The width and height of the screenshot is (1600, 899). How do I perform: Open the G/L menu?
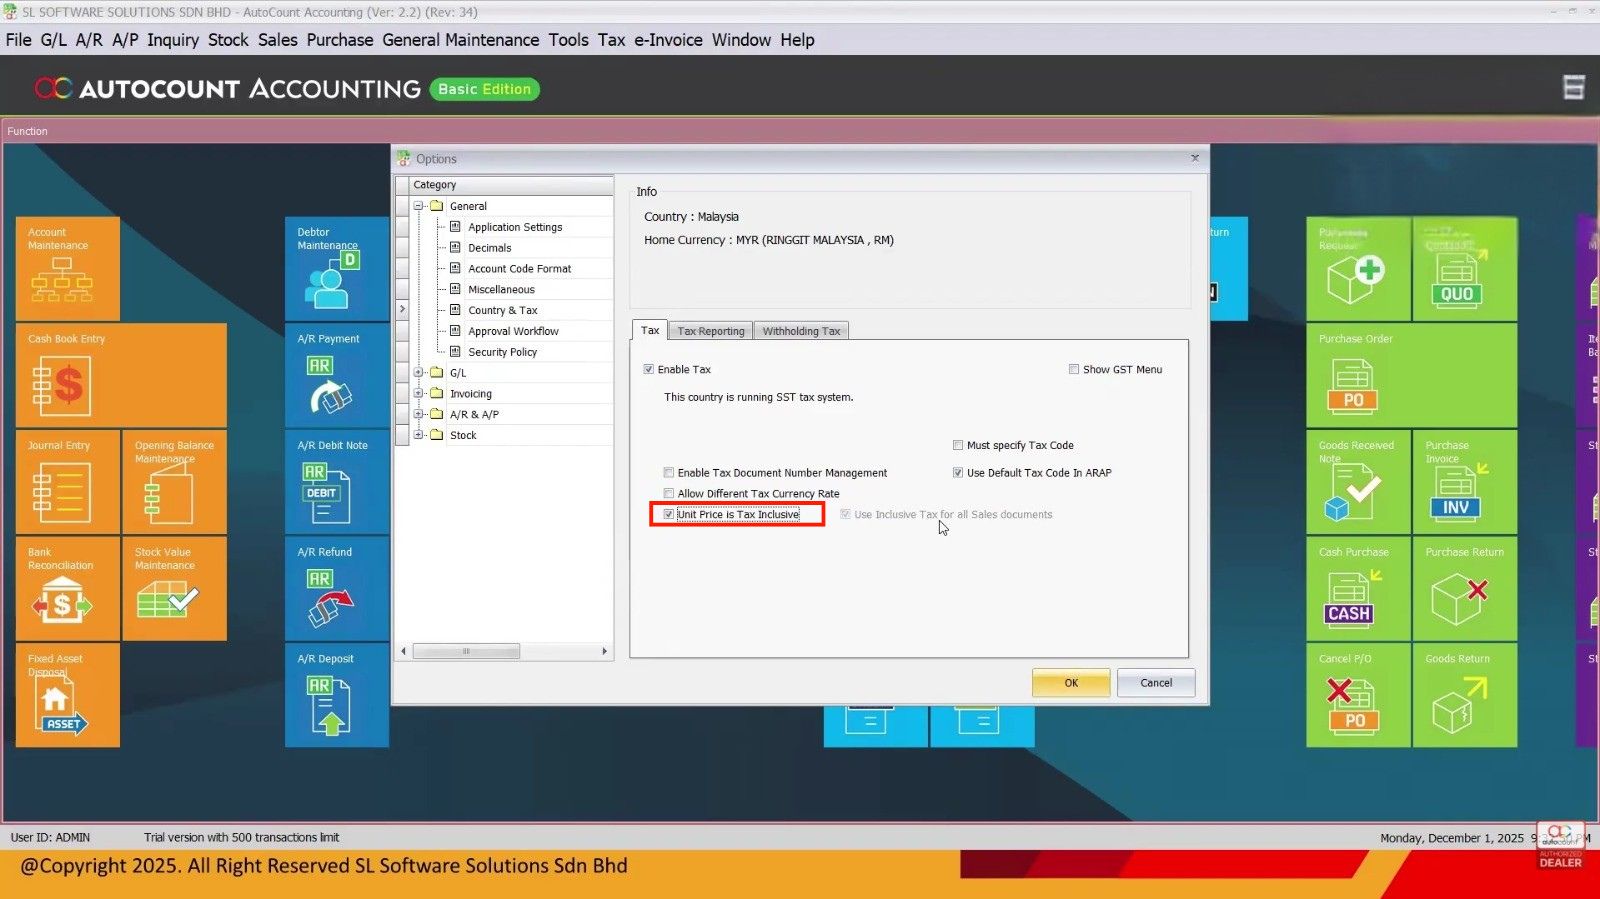point(53,40)
